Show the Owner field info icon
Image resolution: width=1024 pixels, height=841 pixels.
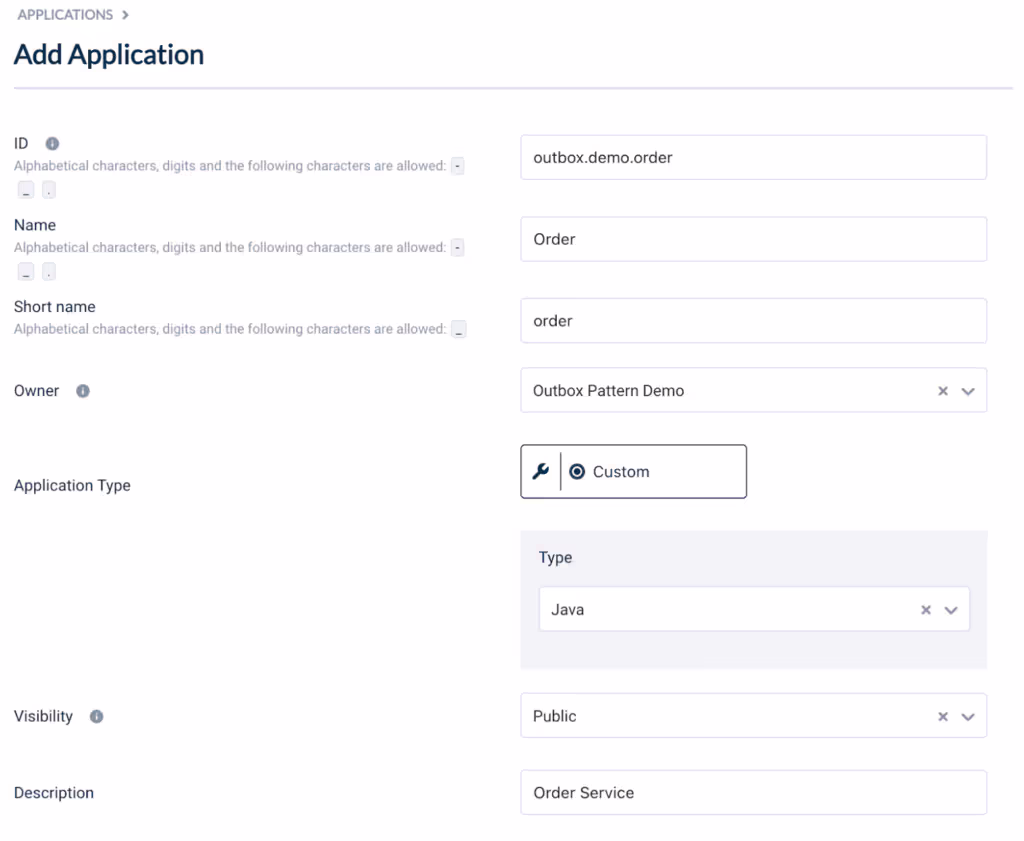[x=83, y=390]
